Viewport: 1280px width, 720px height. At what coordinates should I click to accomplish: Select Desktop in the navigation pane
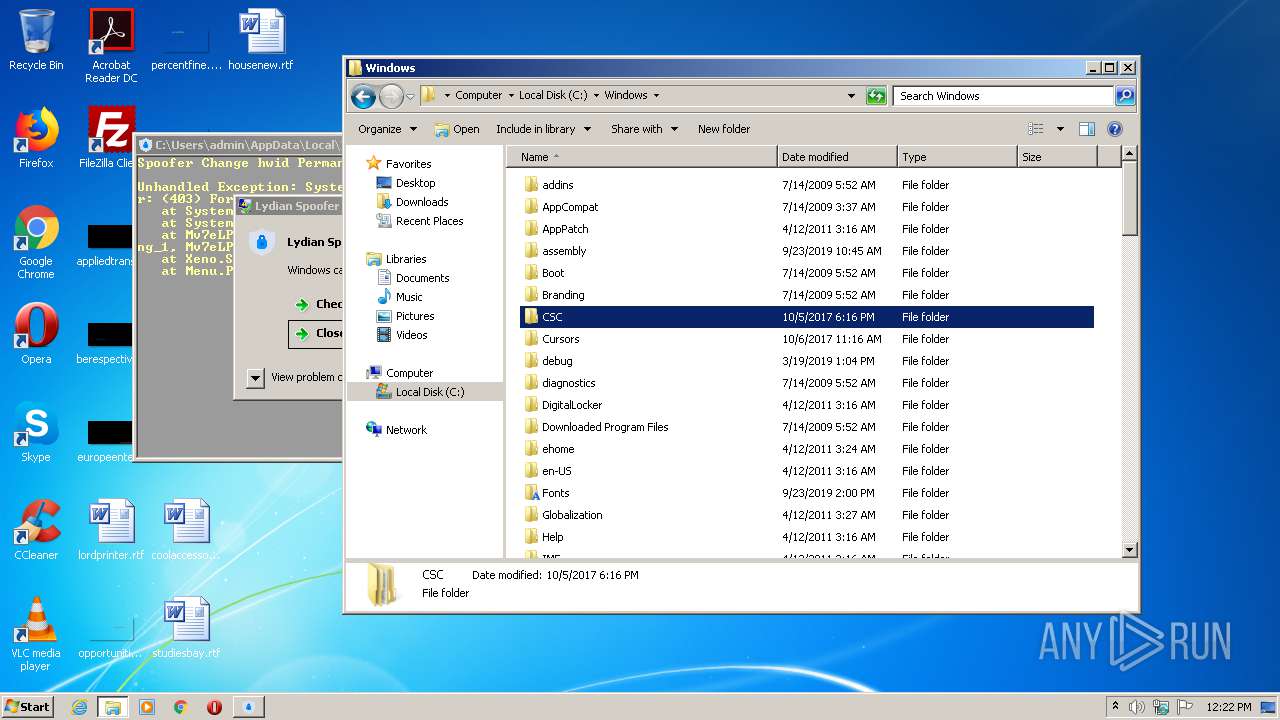pyautogui.click(x=415, y=183)
